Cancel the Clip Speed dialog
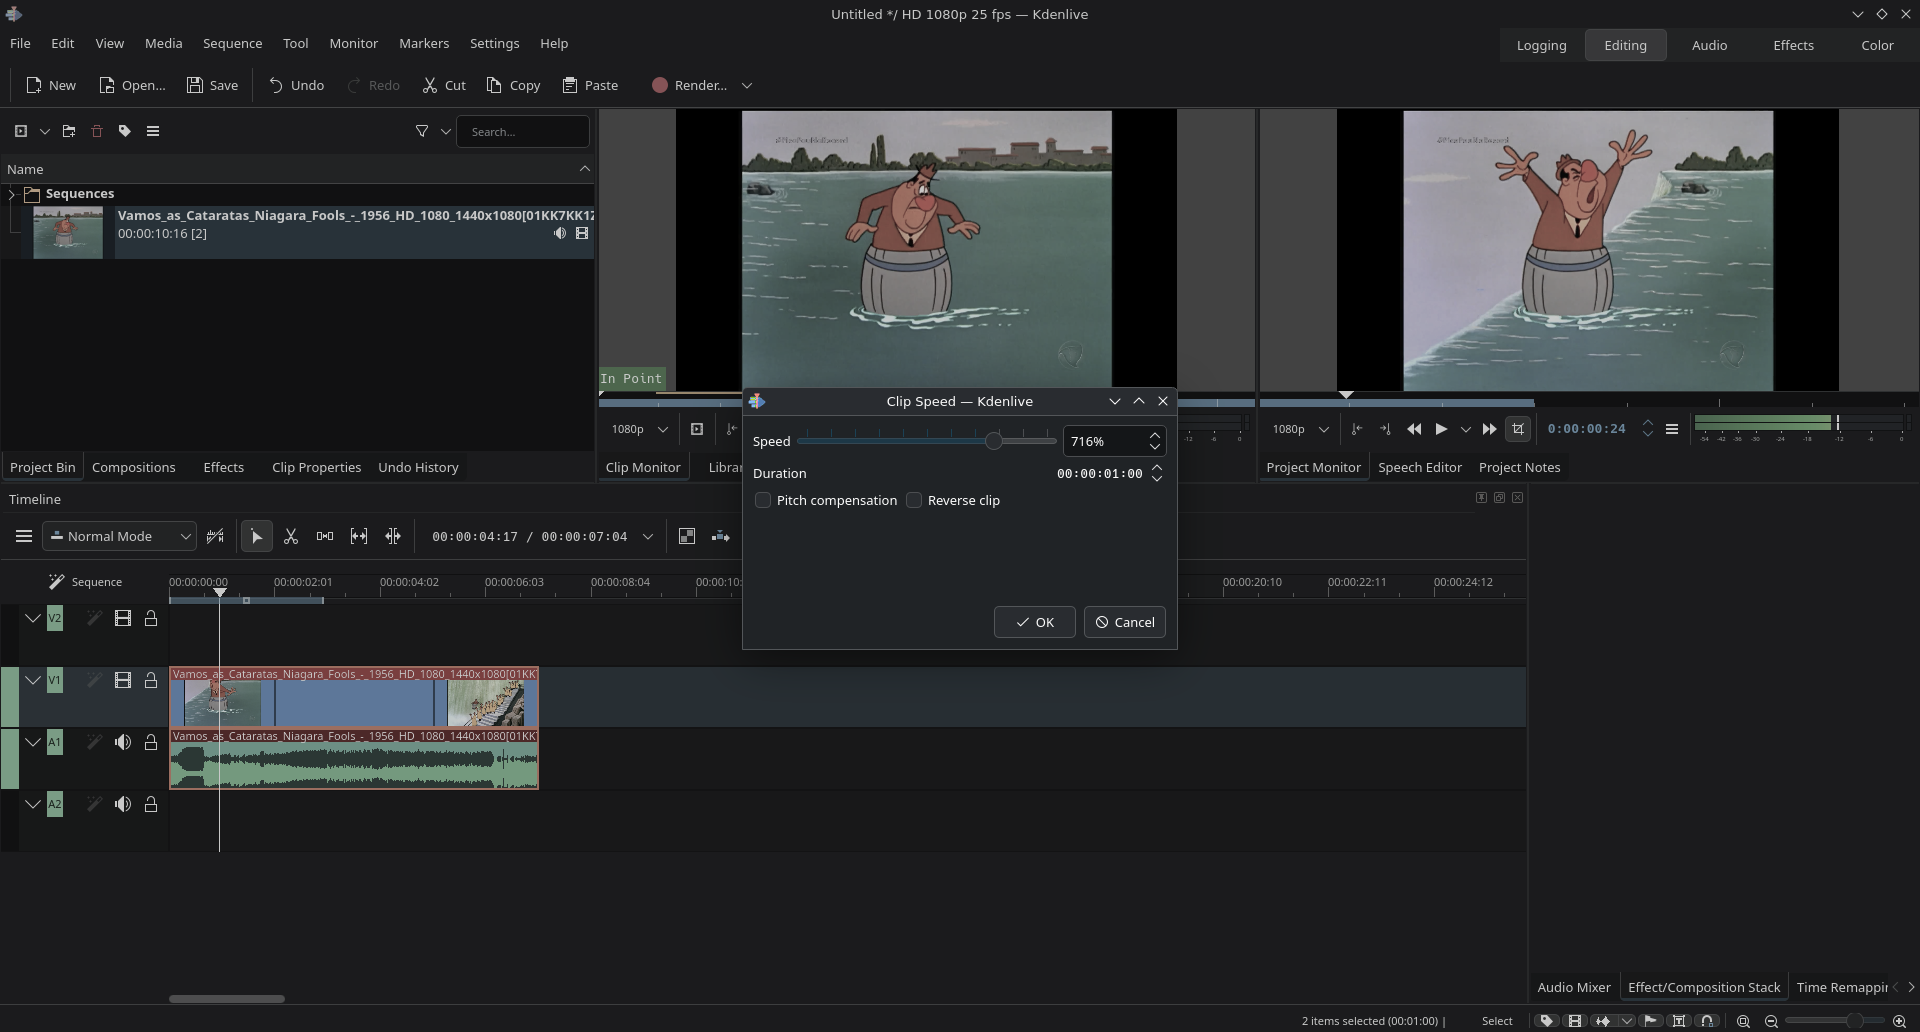 coord(1124,622)
